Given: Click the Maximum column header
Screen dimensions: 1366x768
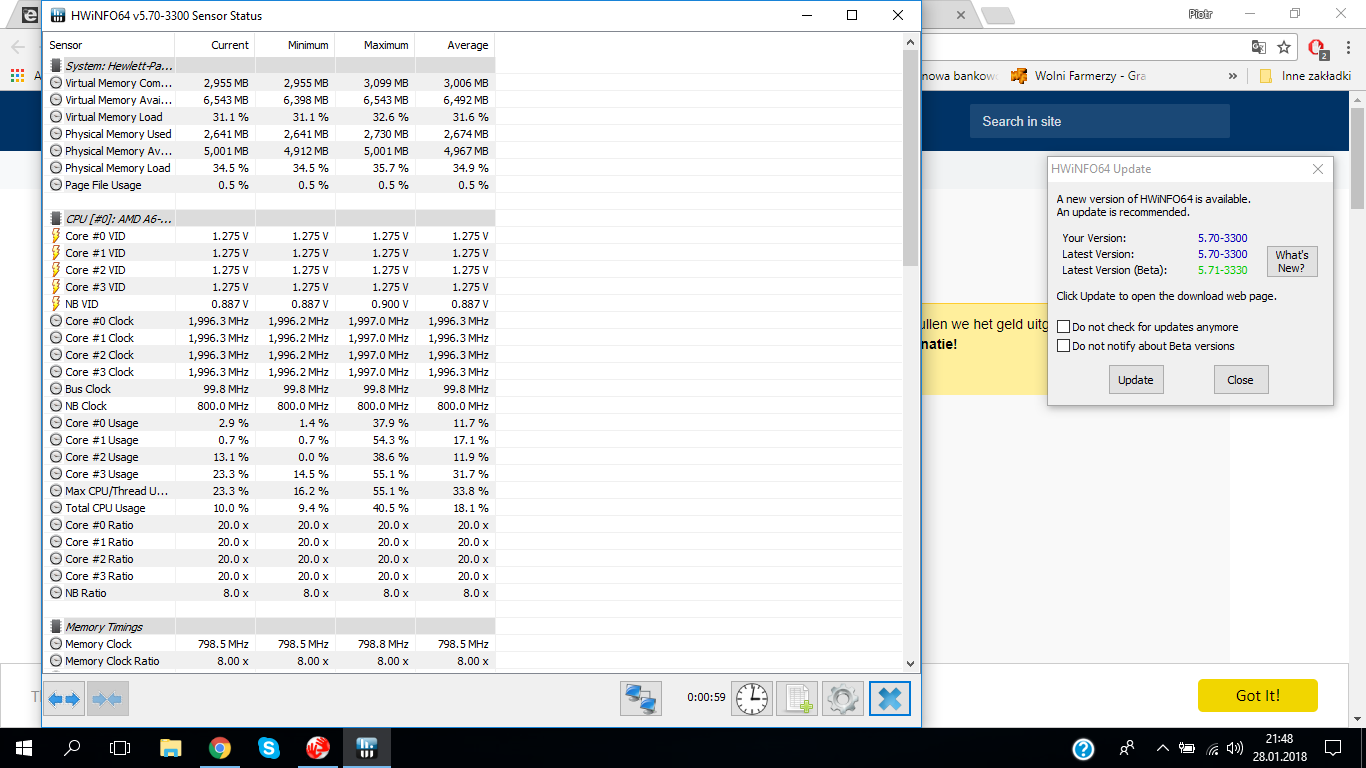Looking at the screenshot, I should click(x=375, y=45).
